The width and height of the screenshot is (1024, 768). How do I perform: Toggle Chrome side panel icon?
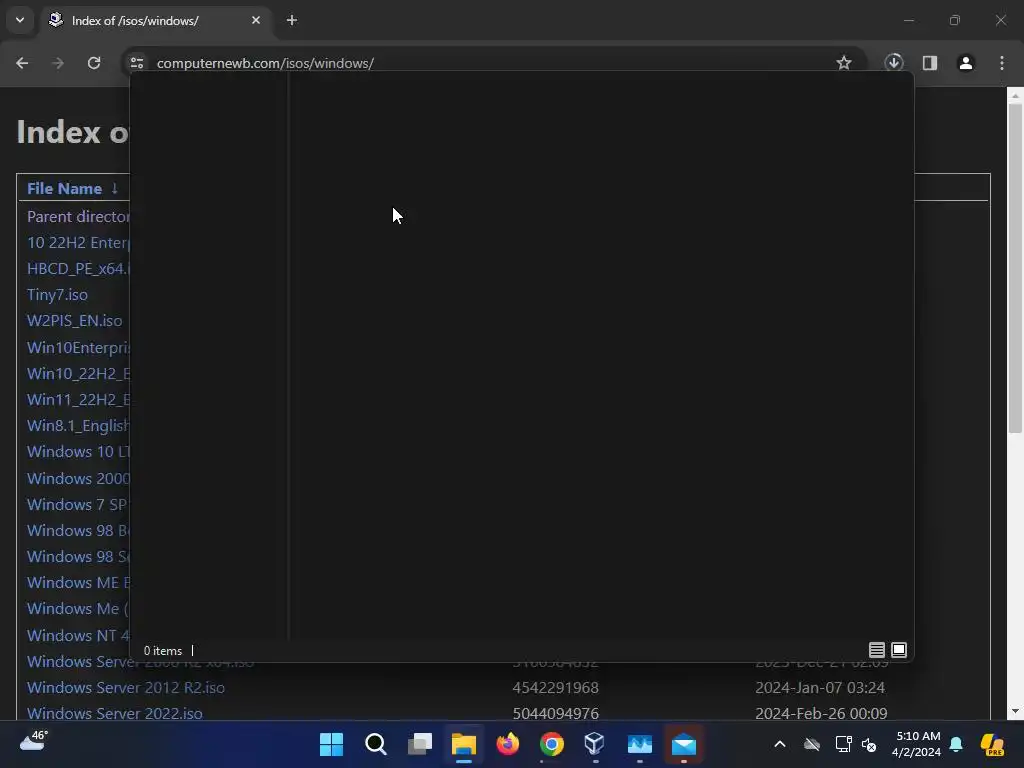coord(930,63)
